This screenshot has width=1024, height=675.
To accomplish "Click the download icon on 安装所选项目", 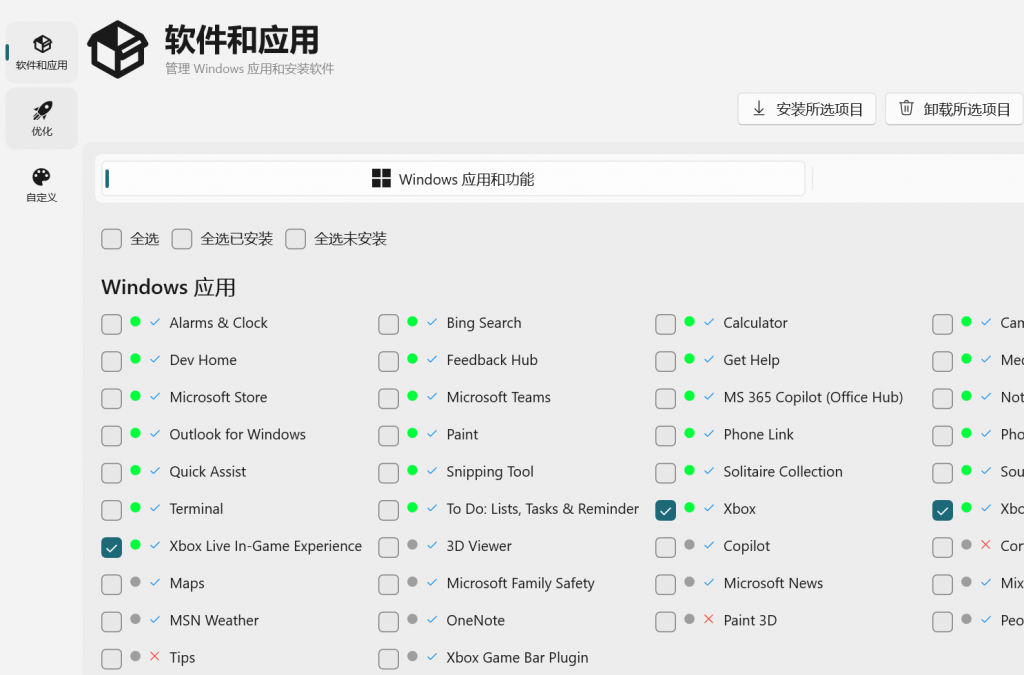I will point(759,108).
